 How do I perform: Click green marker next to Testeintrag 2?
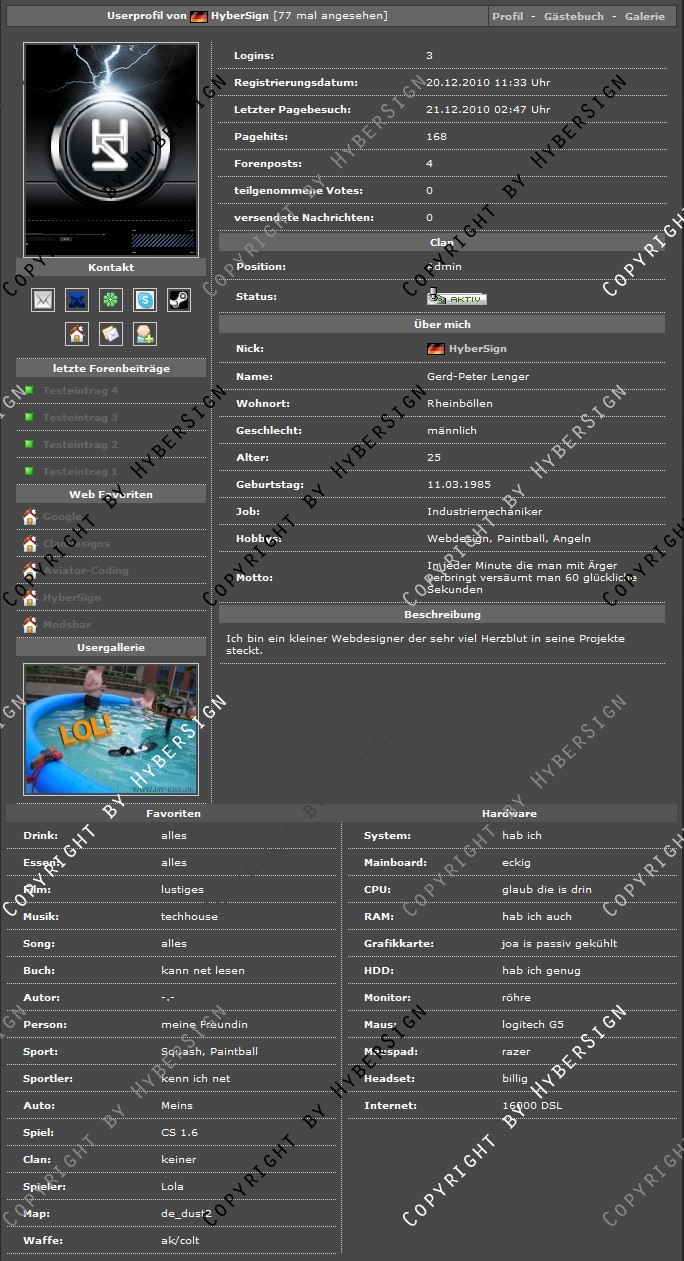(x=30, y=444)
